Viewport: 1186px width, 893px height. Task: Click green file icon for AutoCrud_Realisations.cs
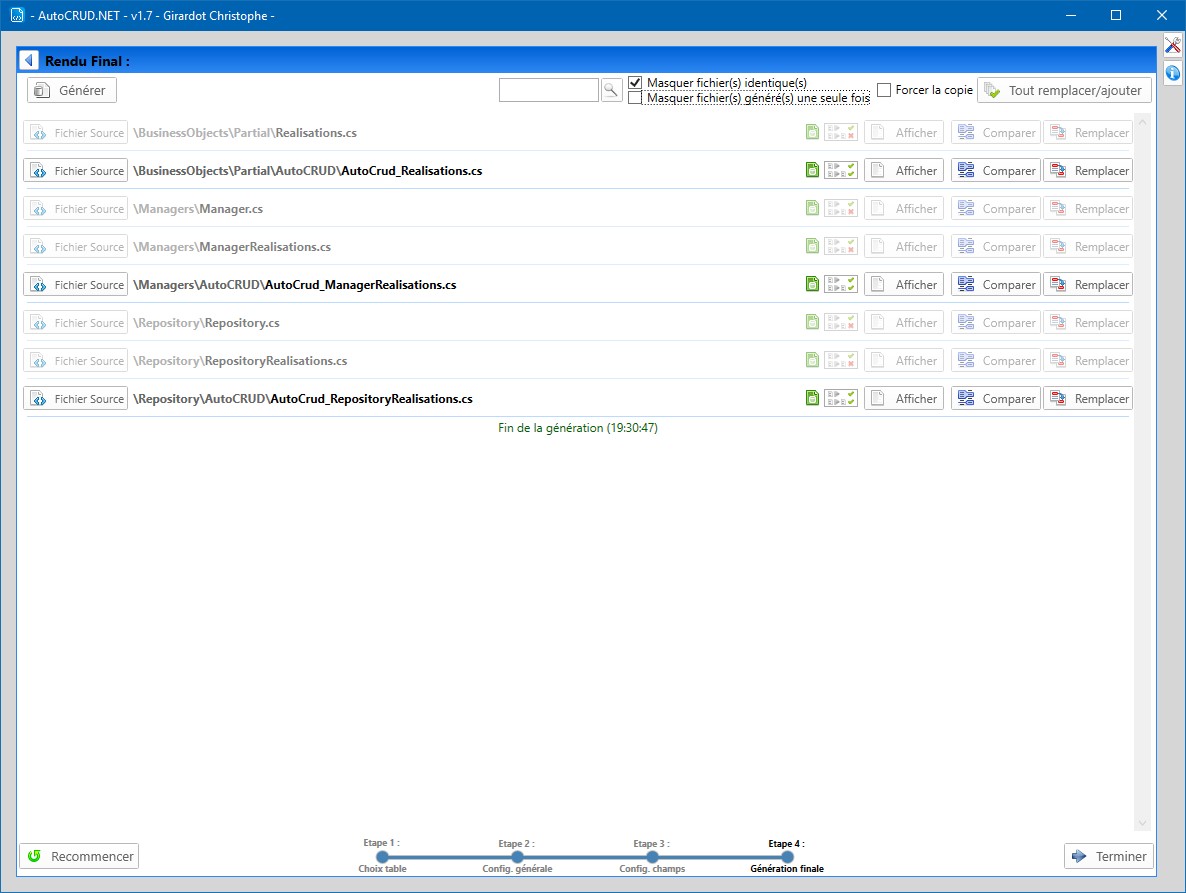pyautogui.click(x=812, y=170)
